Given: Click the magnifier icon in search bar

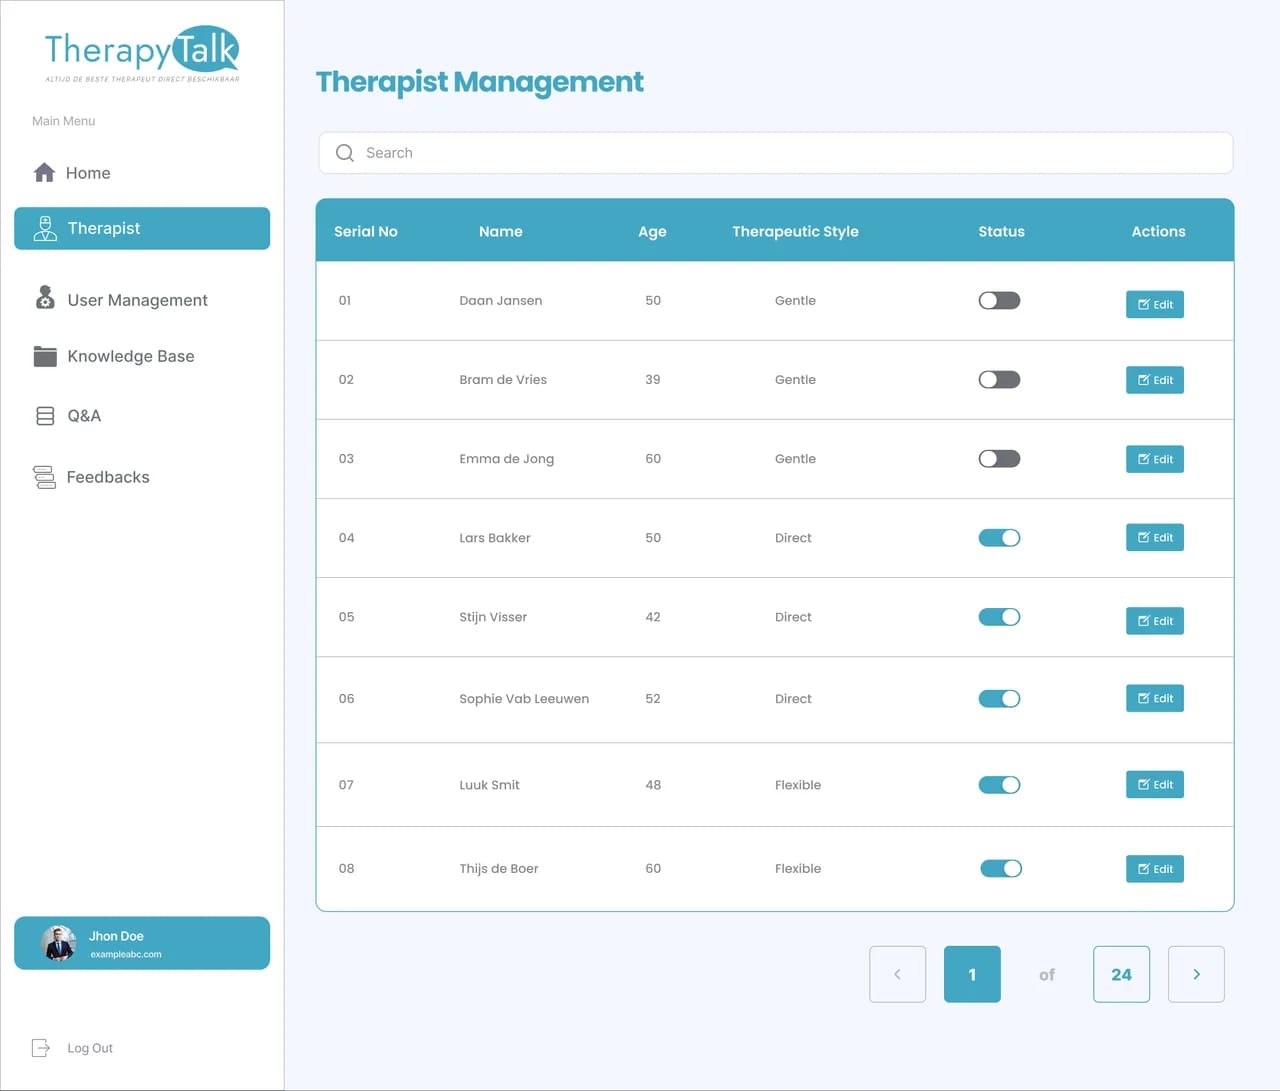Looking at the screenshot, I should coord(345,153).
